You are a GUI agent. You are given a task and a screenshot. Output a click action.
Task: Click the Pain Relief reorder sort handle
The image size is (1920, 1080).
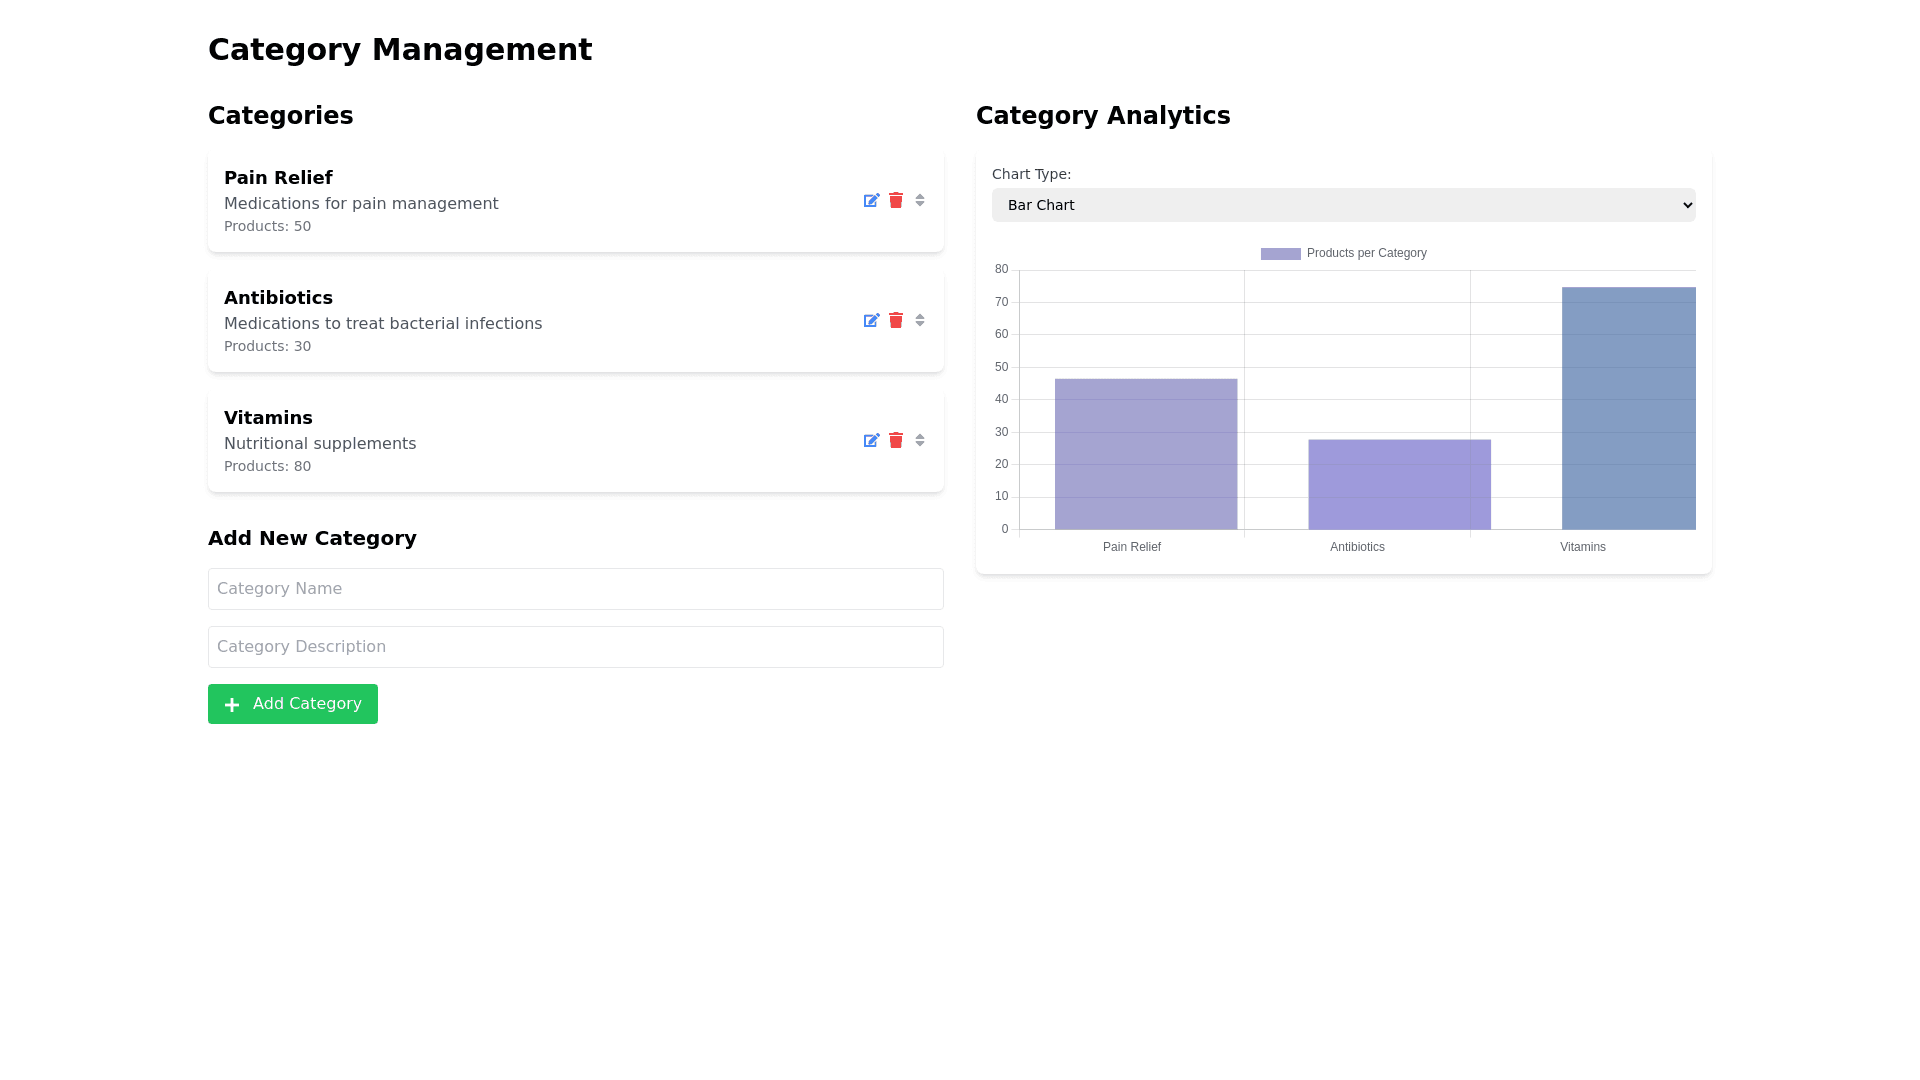pos(920,200)
